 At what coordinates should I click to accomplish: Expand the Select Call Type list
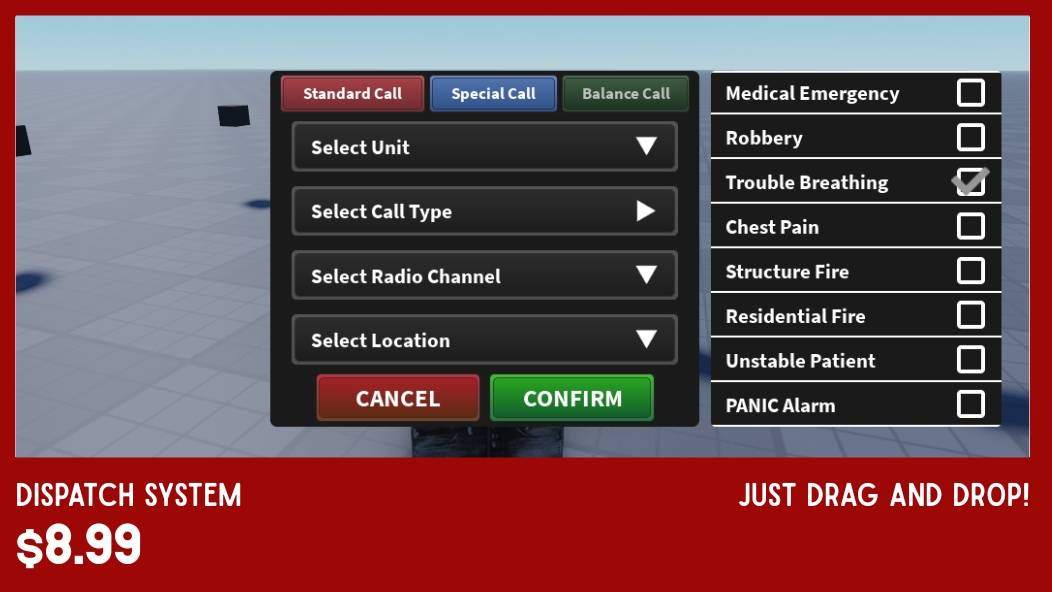tap(484, 211)
